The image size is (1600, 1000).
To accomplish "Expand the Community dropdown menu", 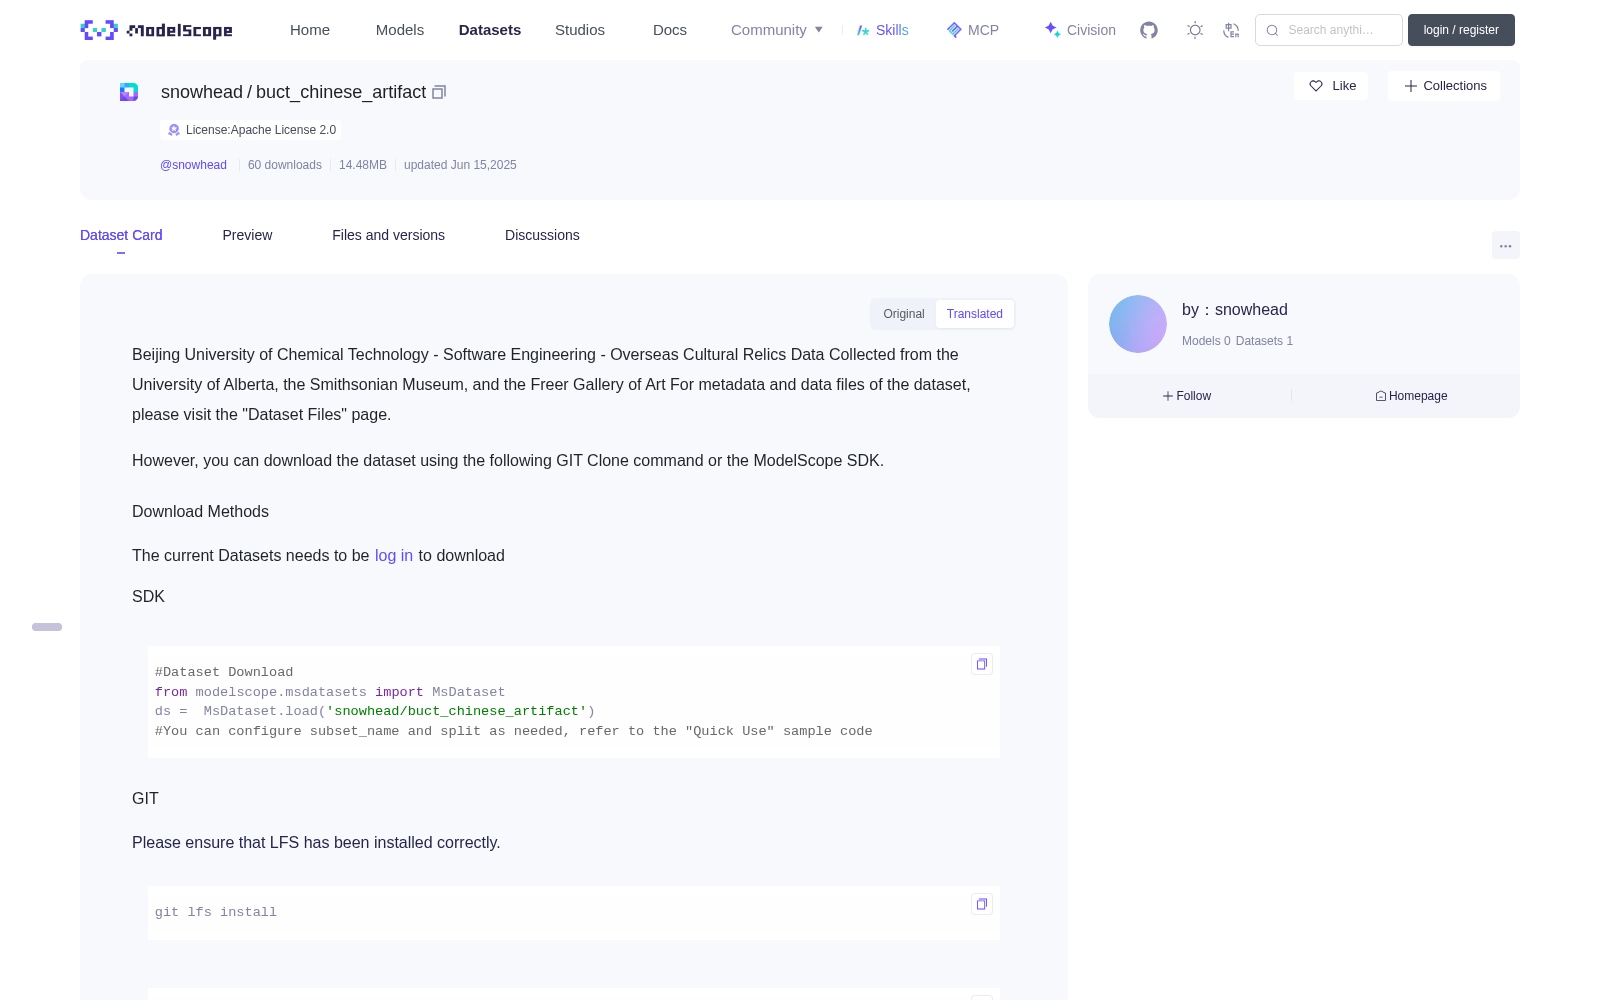I will pos(777,30).
